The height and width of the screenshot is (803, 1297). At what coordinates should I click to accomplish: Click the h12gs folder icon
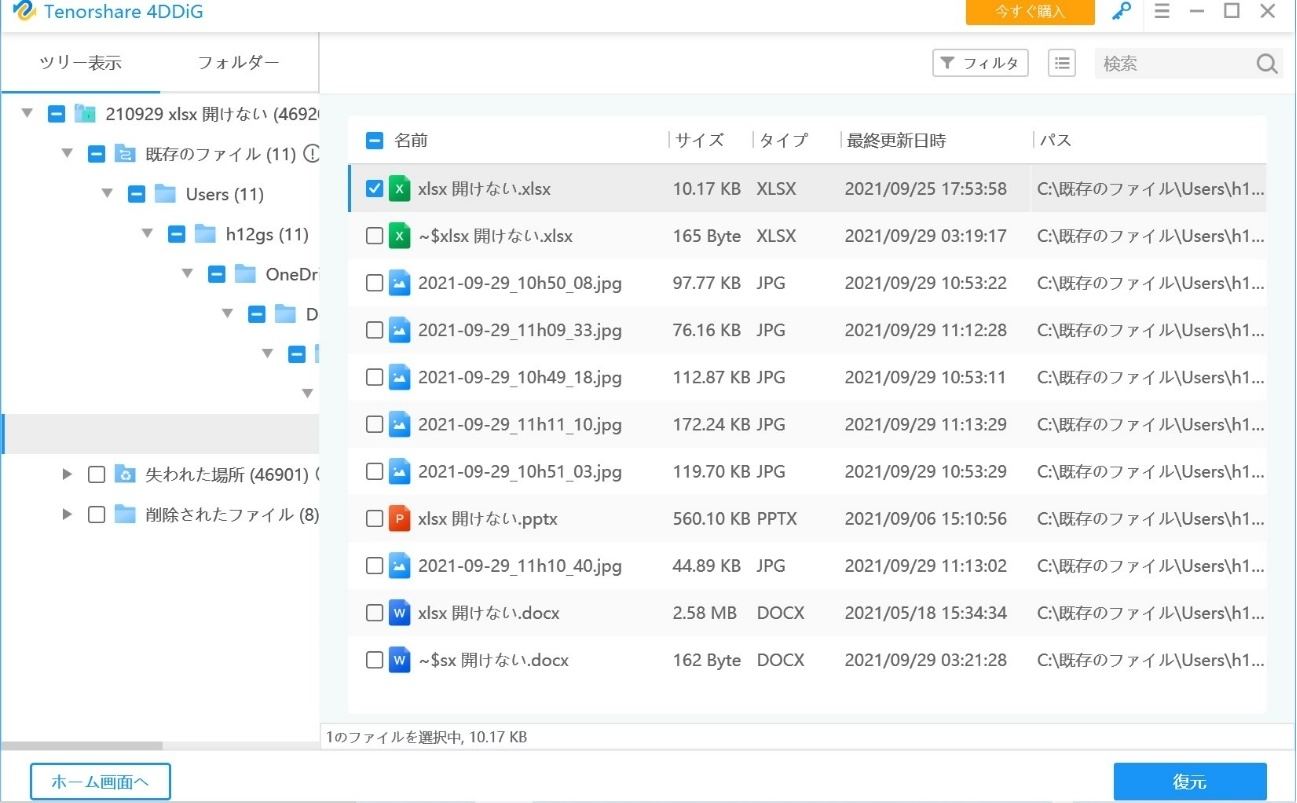click(x=205, y=234)
